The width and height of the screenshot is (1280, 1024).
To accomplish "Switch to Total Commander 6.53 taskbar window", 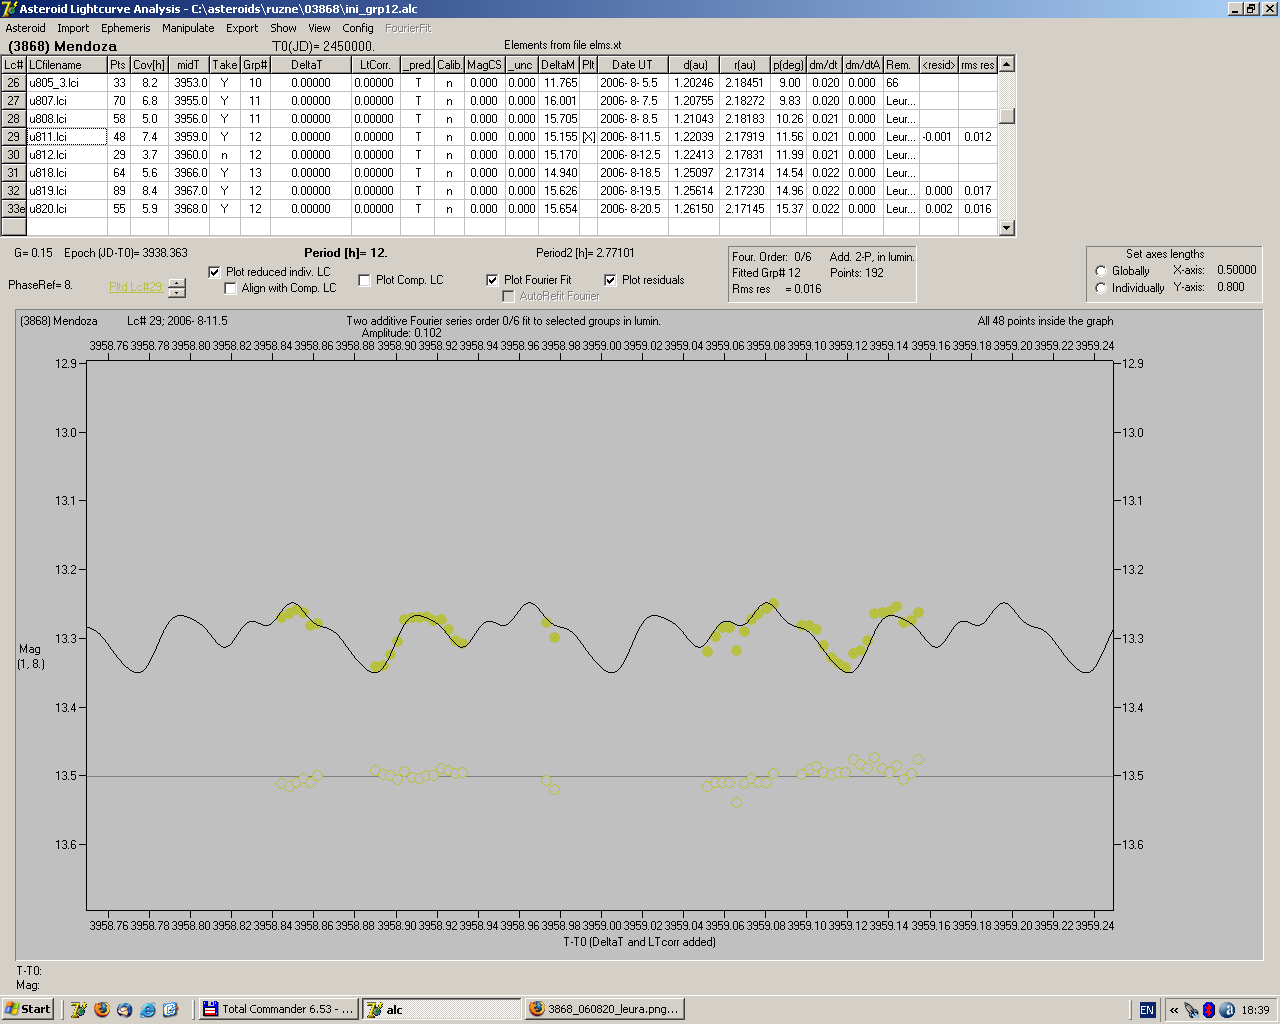I will [278, 1009].
